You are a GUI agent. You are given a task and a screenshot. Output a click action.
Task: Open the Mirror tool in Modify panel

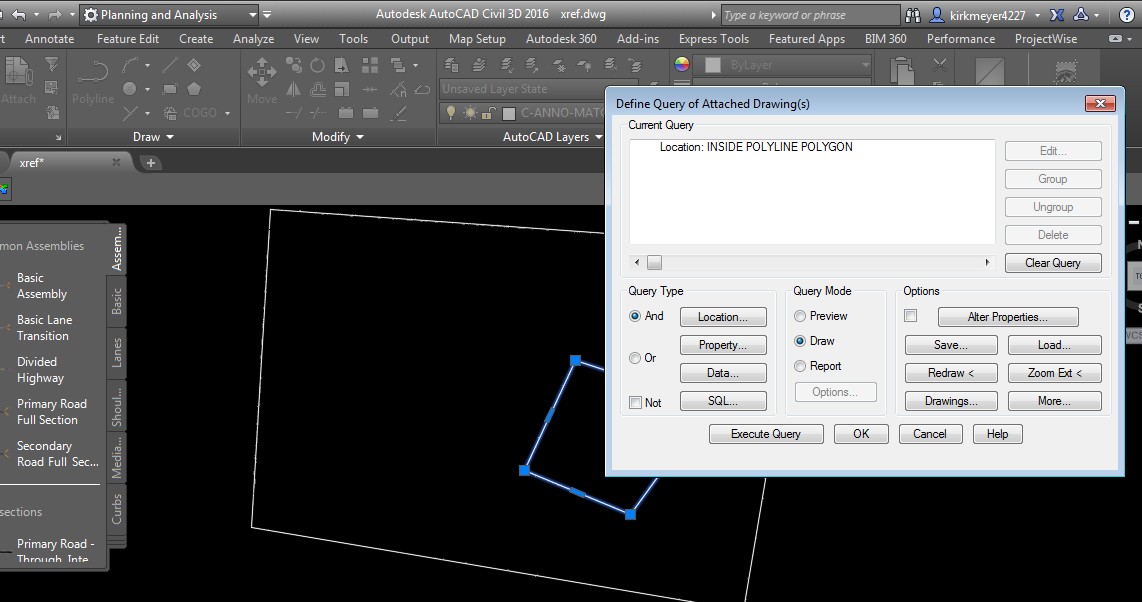click(293, 89)
